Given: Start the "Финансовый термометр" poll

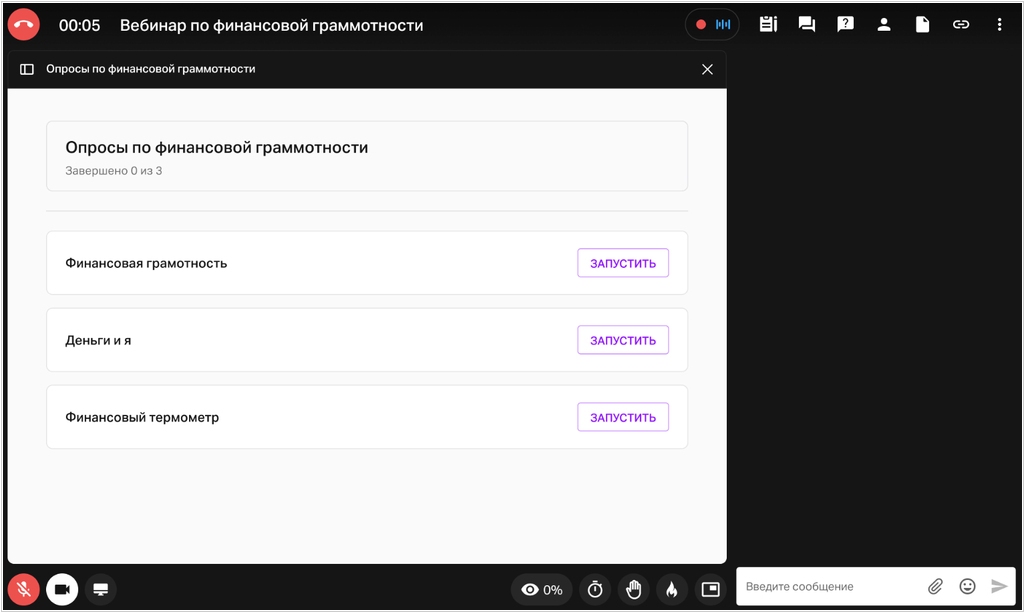Looking at the screenshot, I should click(x=622, y=417).
